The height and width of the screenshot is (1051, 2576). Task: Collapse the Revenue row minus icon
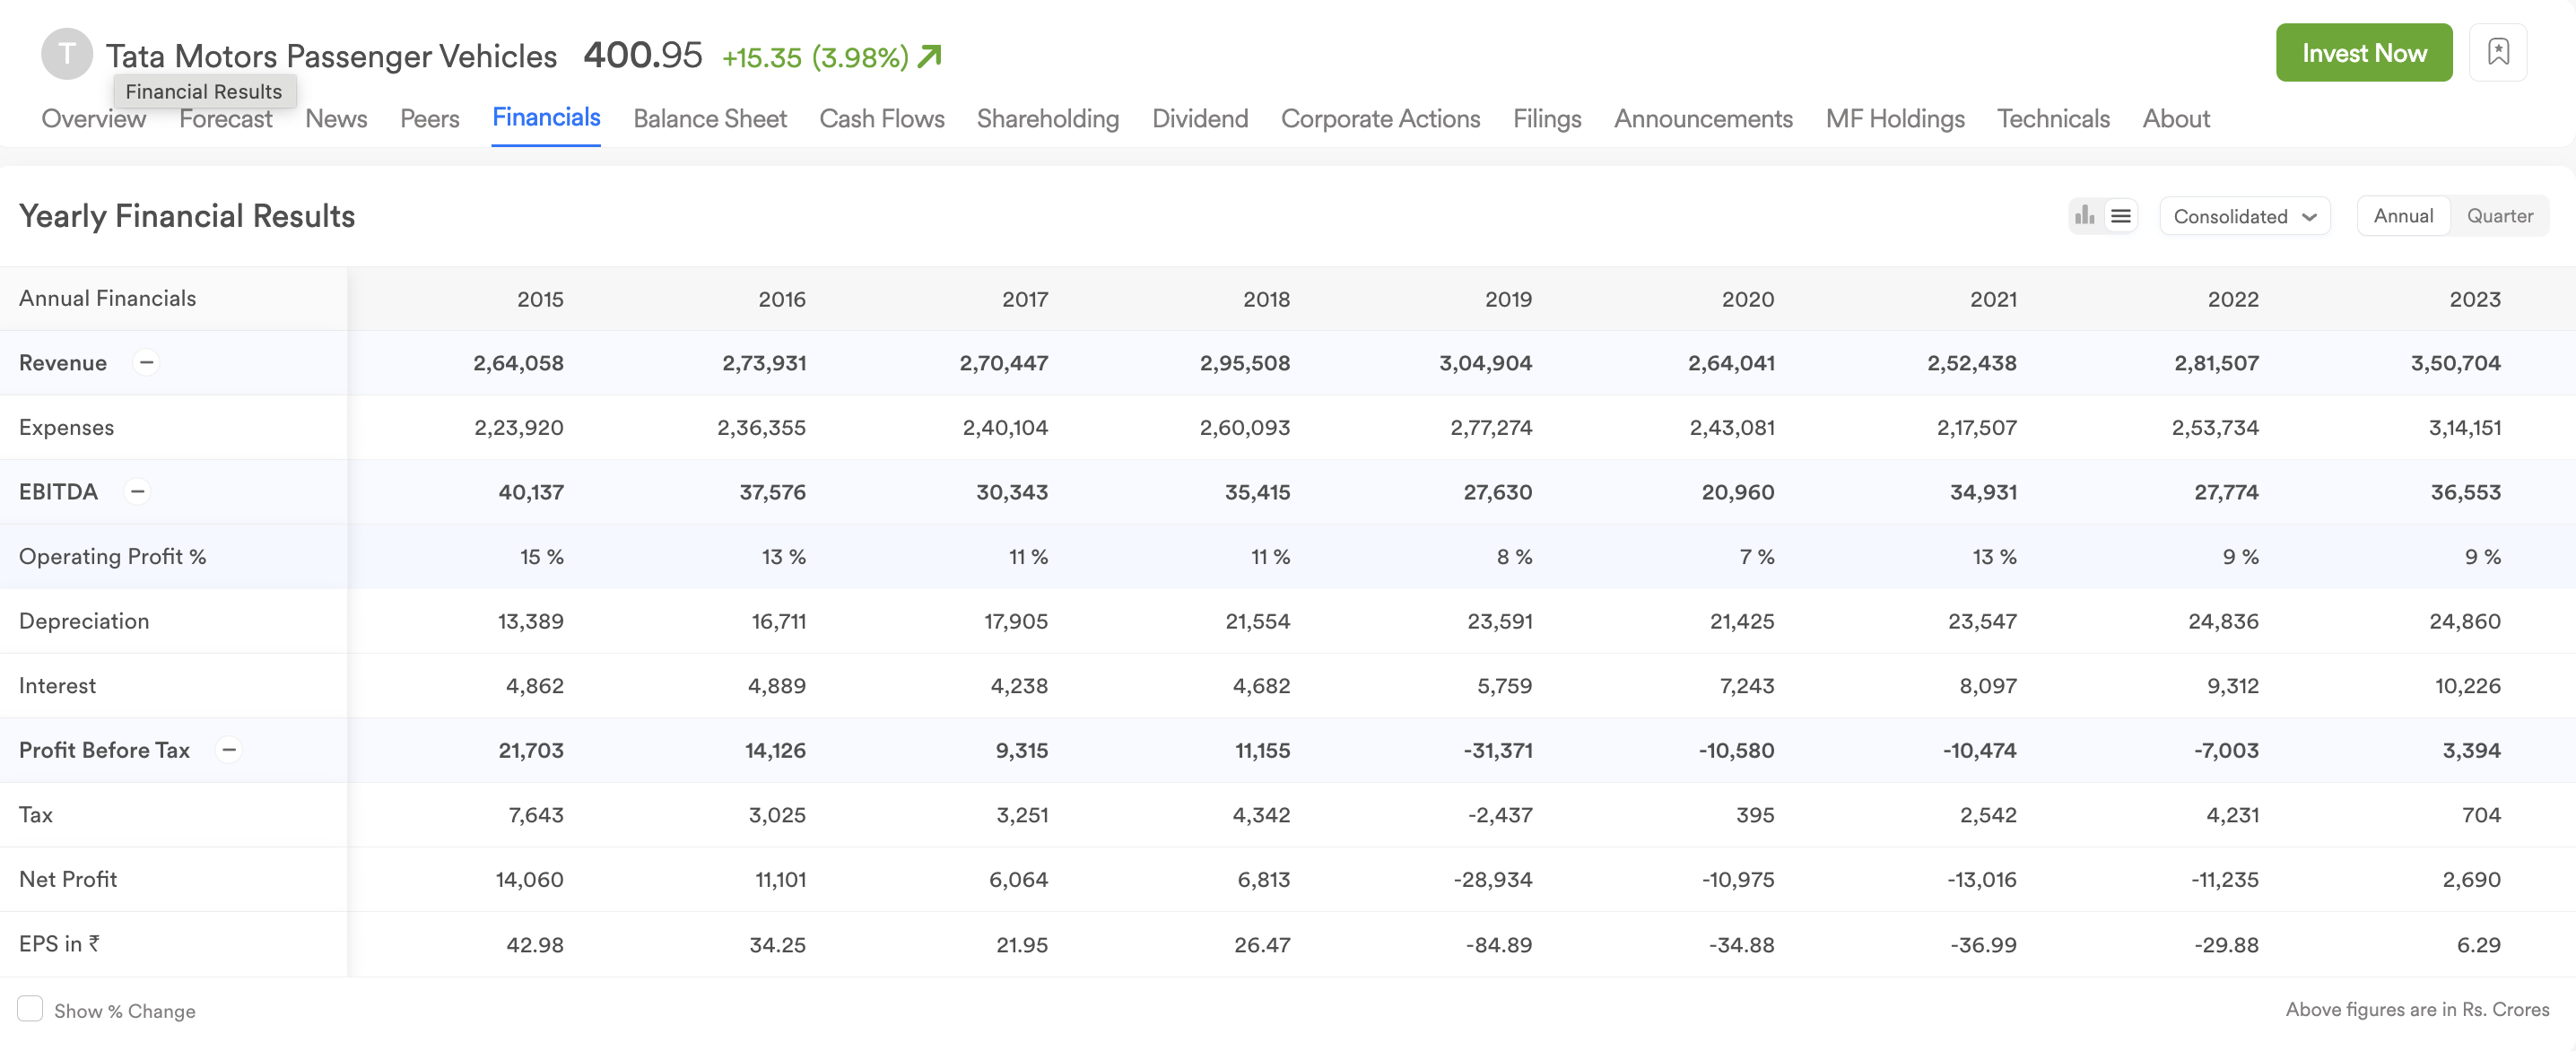pyautogui.click(x=146, y=362)
